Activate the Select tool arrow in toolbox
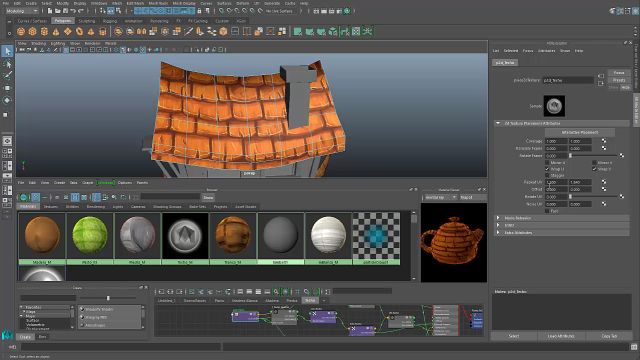640x360 pixels. point(7,51)
